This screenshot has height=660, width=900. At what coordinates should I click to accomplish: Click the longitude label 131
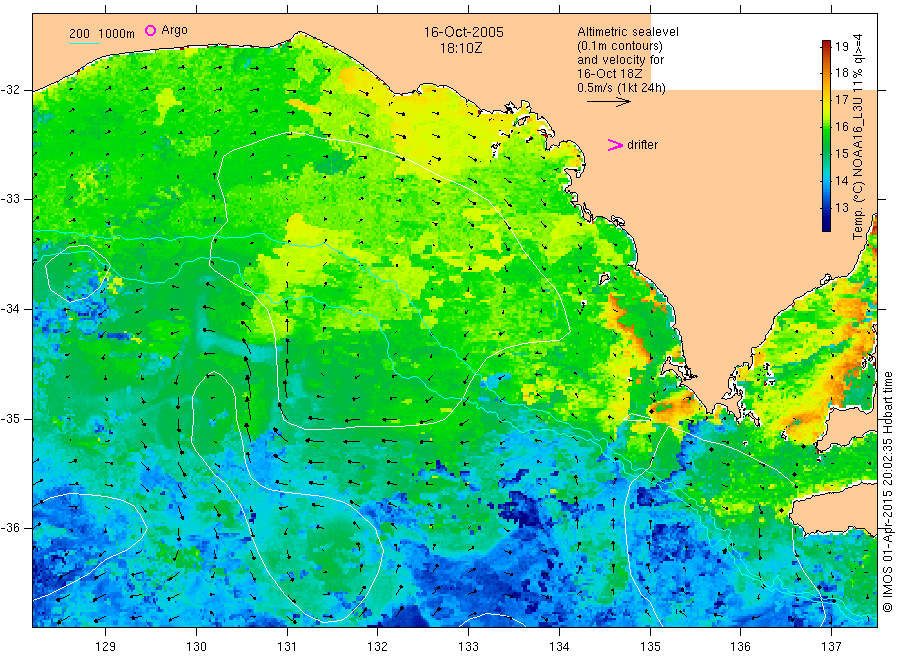click(x=287, y=647)
